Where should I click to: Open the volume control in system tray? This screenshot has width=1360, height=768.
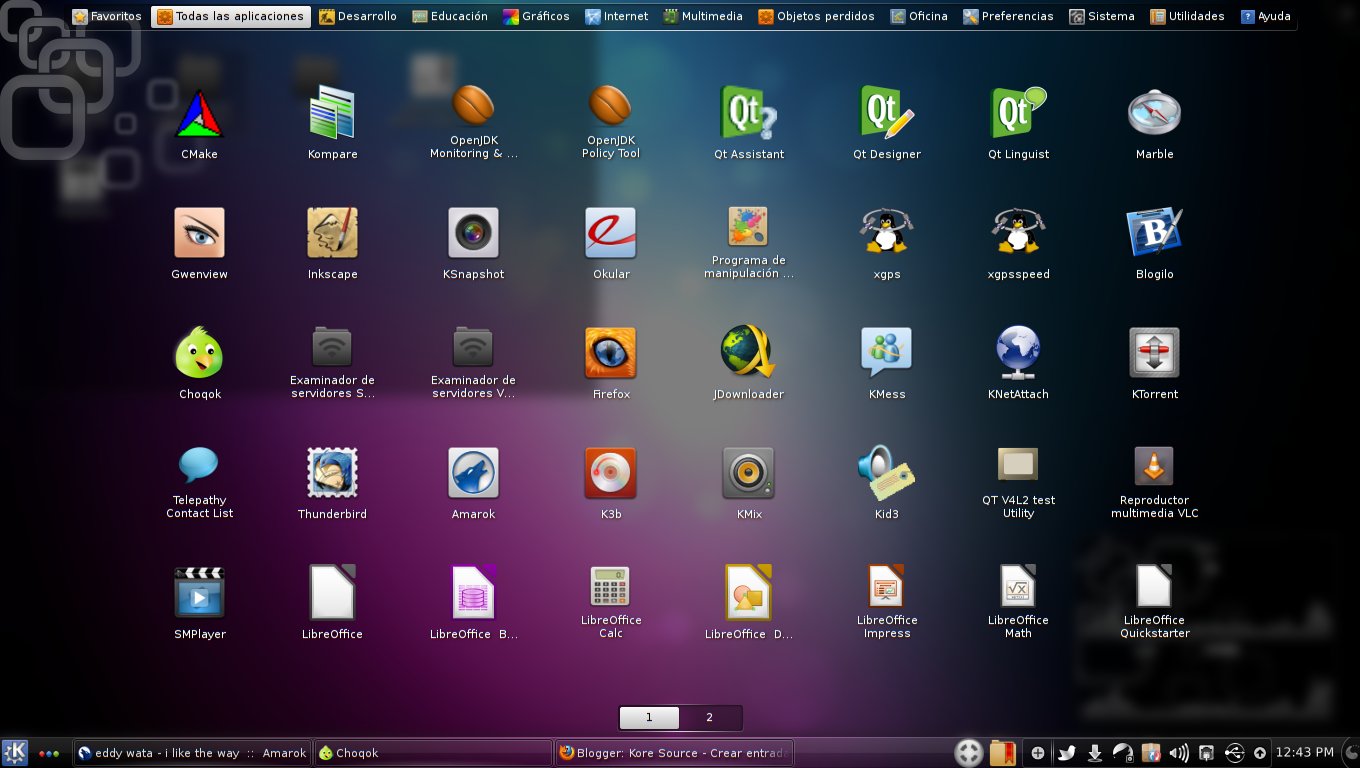(x=1179, y=753)
